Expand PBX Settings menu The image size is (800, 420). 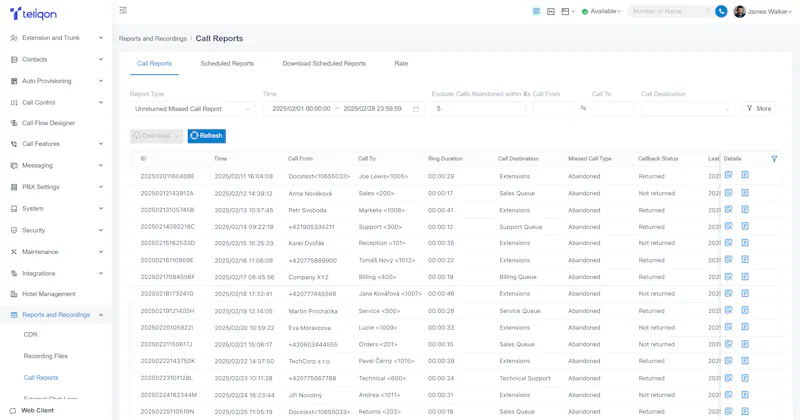[x=56, y=187]
